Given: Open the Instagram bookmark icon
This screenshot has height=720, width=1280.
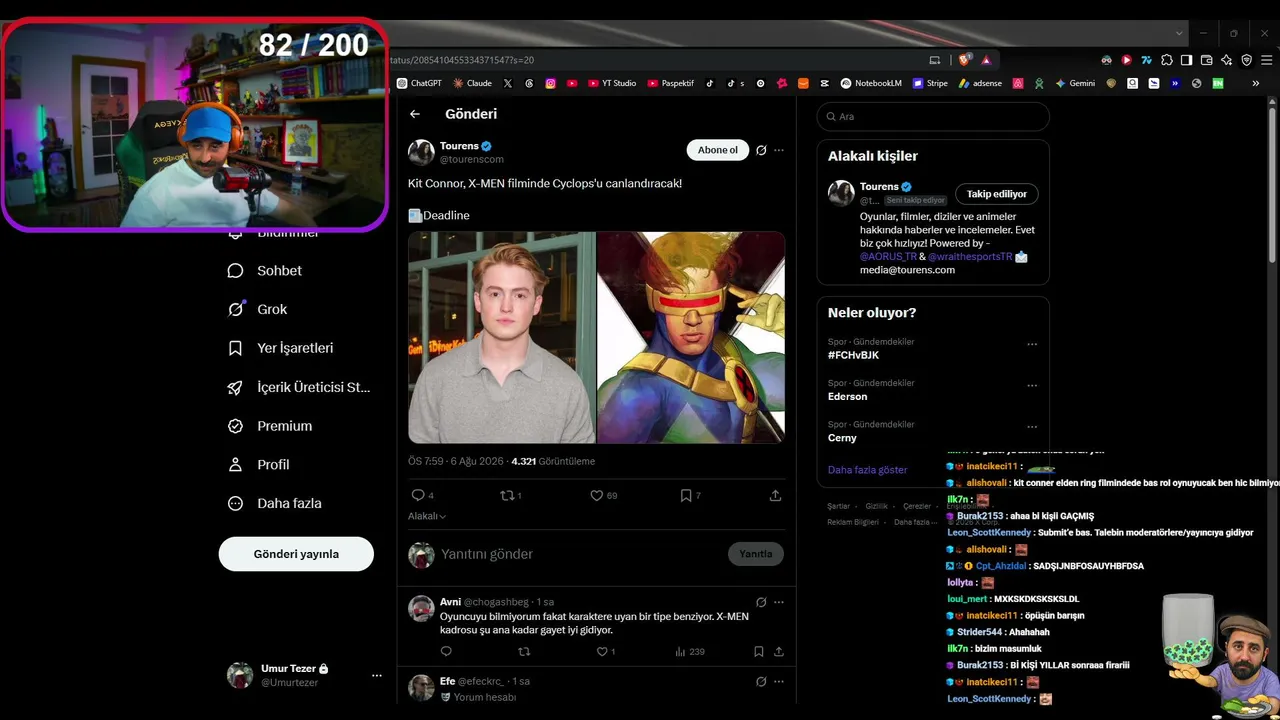Looking at the screenshot, I should click(550, 84).
